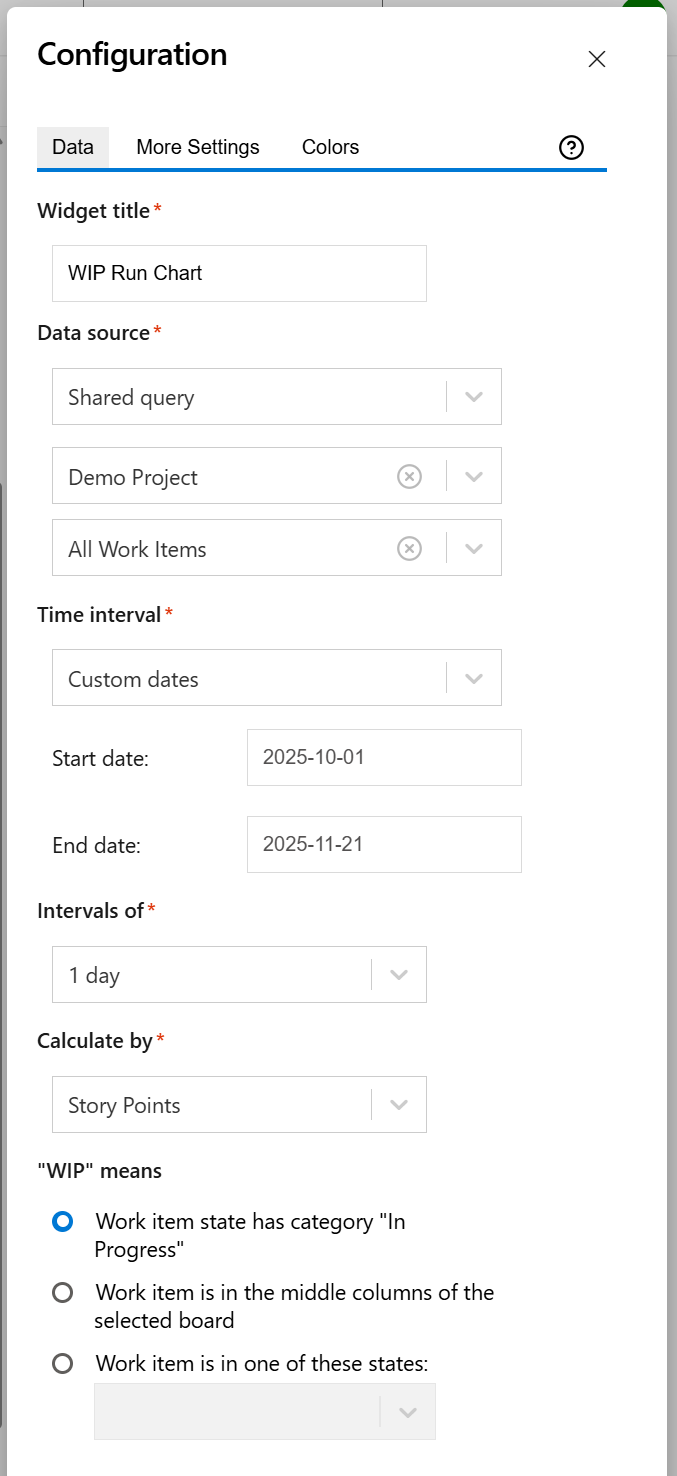Switch to the More Settings tab
Viewport: 677px width, 1476px height.
pos(197,147)
